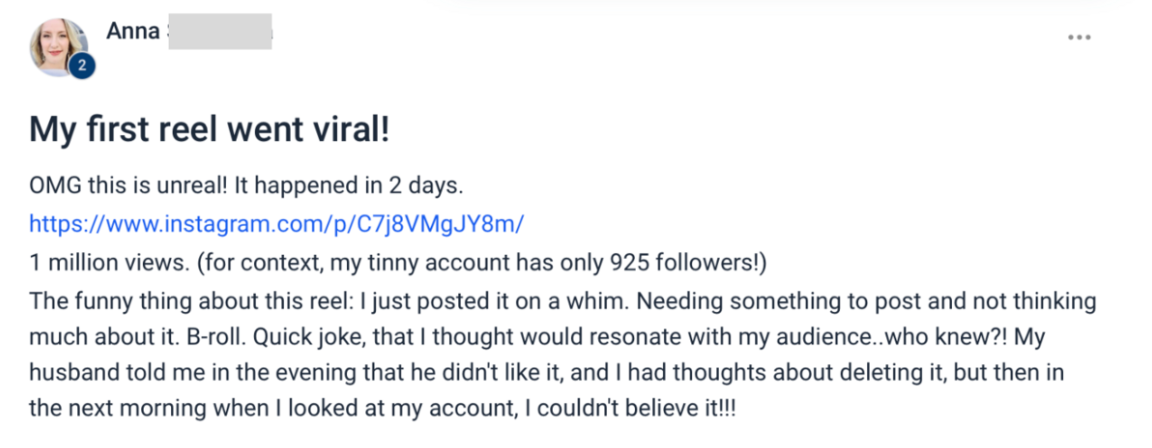
Task: Open the three-dot post options menu
Action: (x=1079, y=38)
